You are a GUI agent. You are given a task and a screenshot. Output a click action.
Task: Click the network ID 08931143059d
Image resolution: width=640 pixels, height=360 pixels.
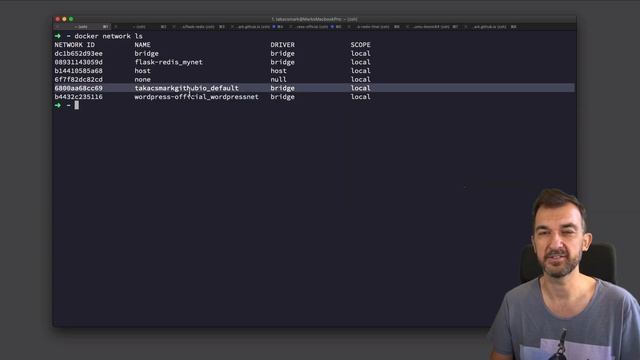pos(78,62)
